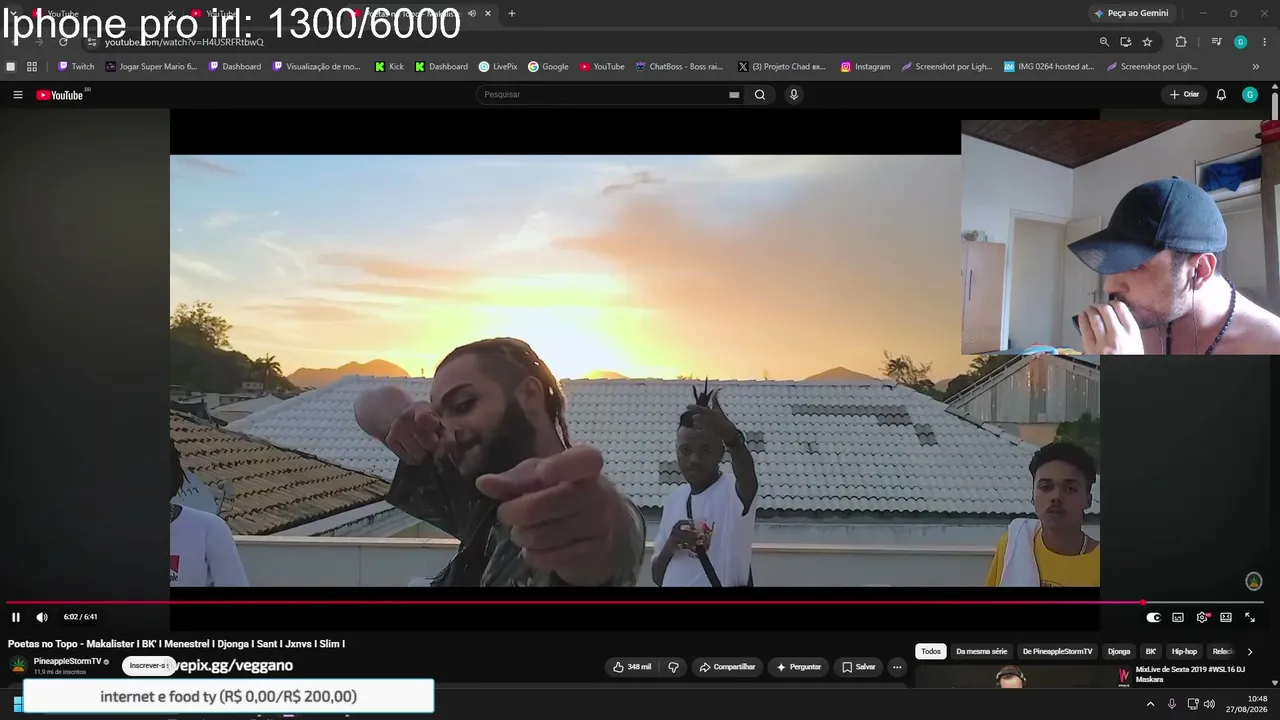Viewport: 1280px width, 720px height.
Task: Save the video with Salvar
Action: [858, 667]
